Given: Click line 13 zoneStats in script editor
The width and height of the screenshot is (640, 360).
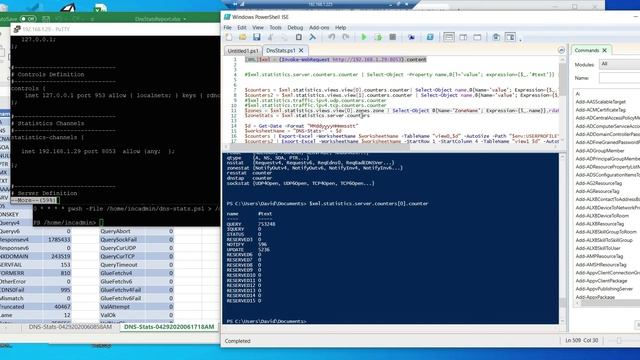Looking at the screenshot, I should click(307, 116).
